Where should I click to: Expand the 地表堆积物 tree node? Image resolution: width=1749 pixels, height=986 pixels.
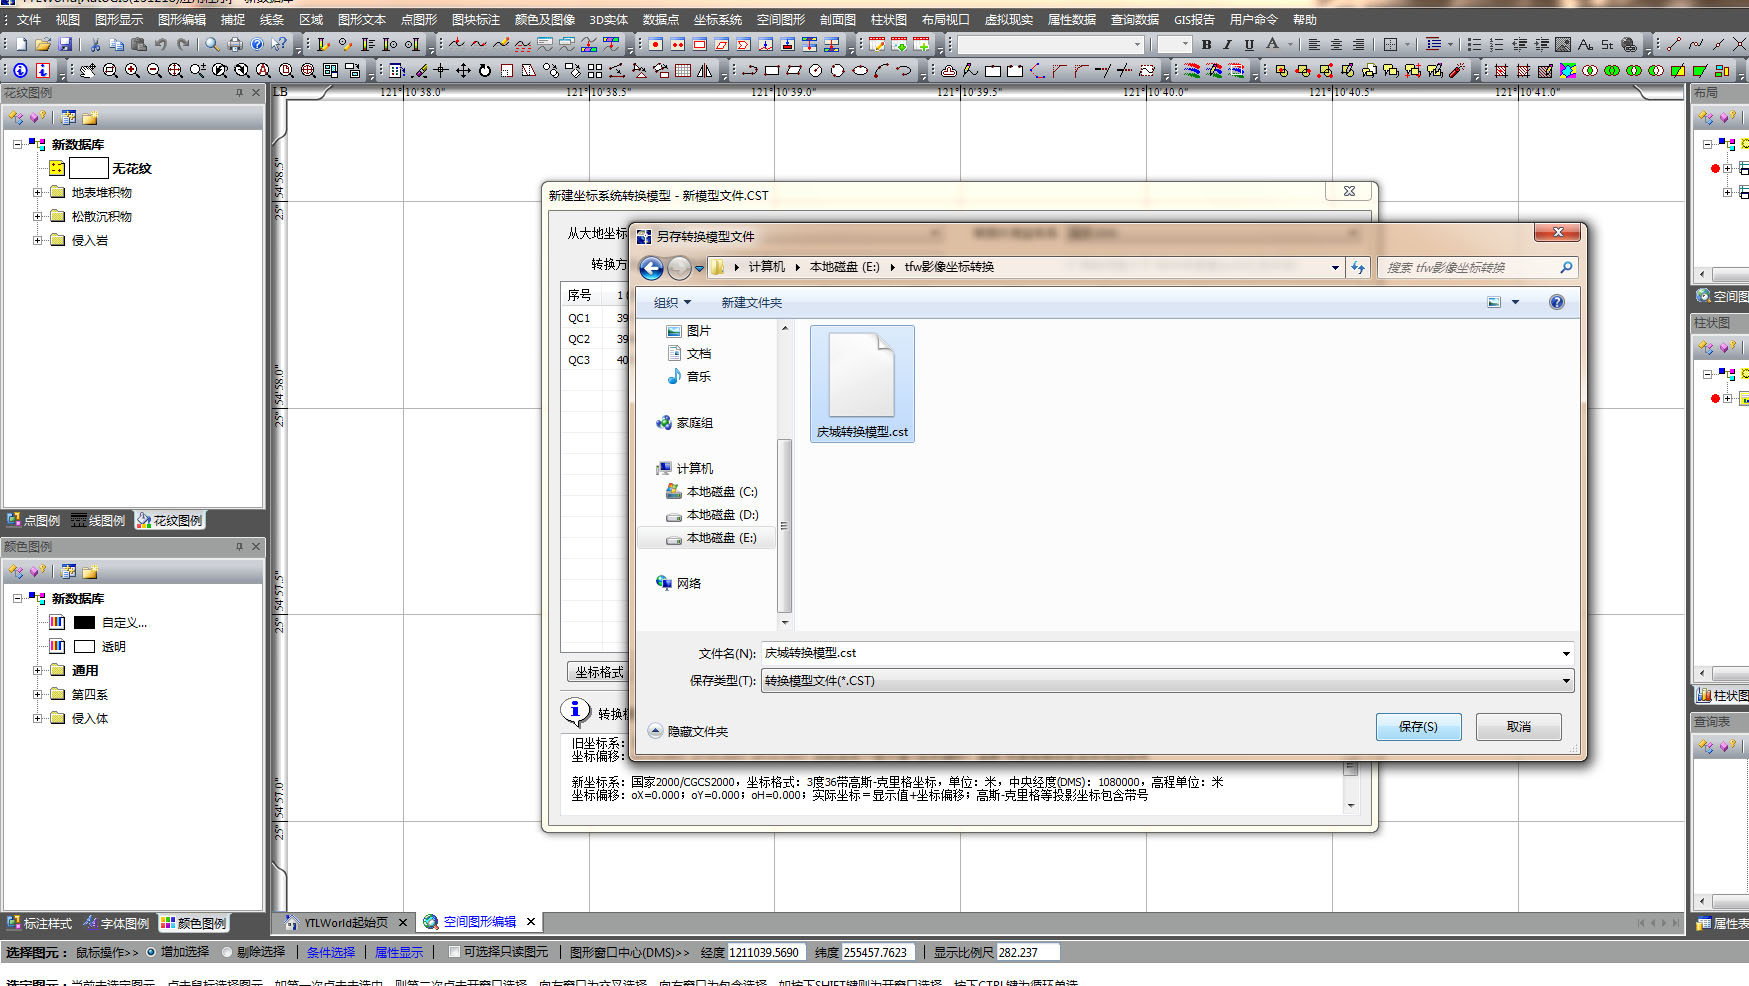tap(37, 192)
